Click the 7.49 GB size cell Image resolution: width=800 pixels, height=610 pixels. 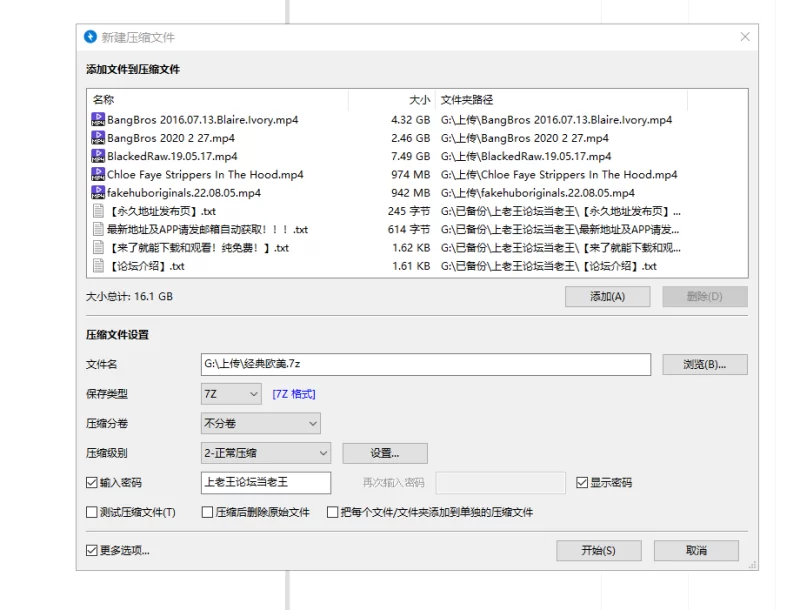click(410, 156)
